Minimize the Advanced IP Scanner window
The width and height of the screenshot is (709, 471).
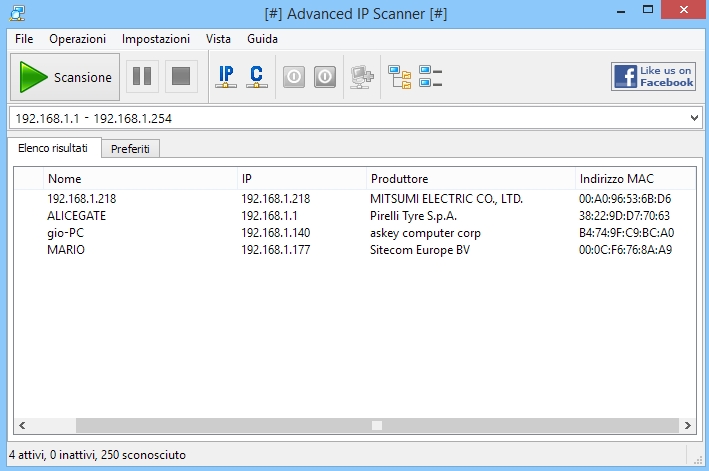coord(621,10)
